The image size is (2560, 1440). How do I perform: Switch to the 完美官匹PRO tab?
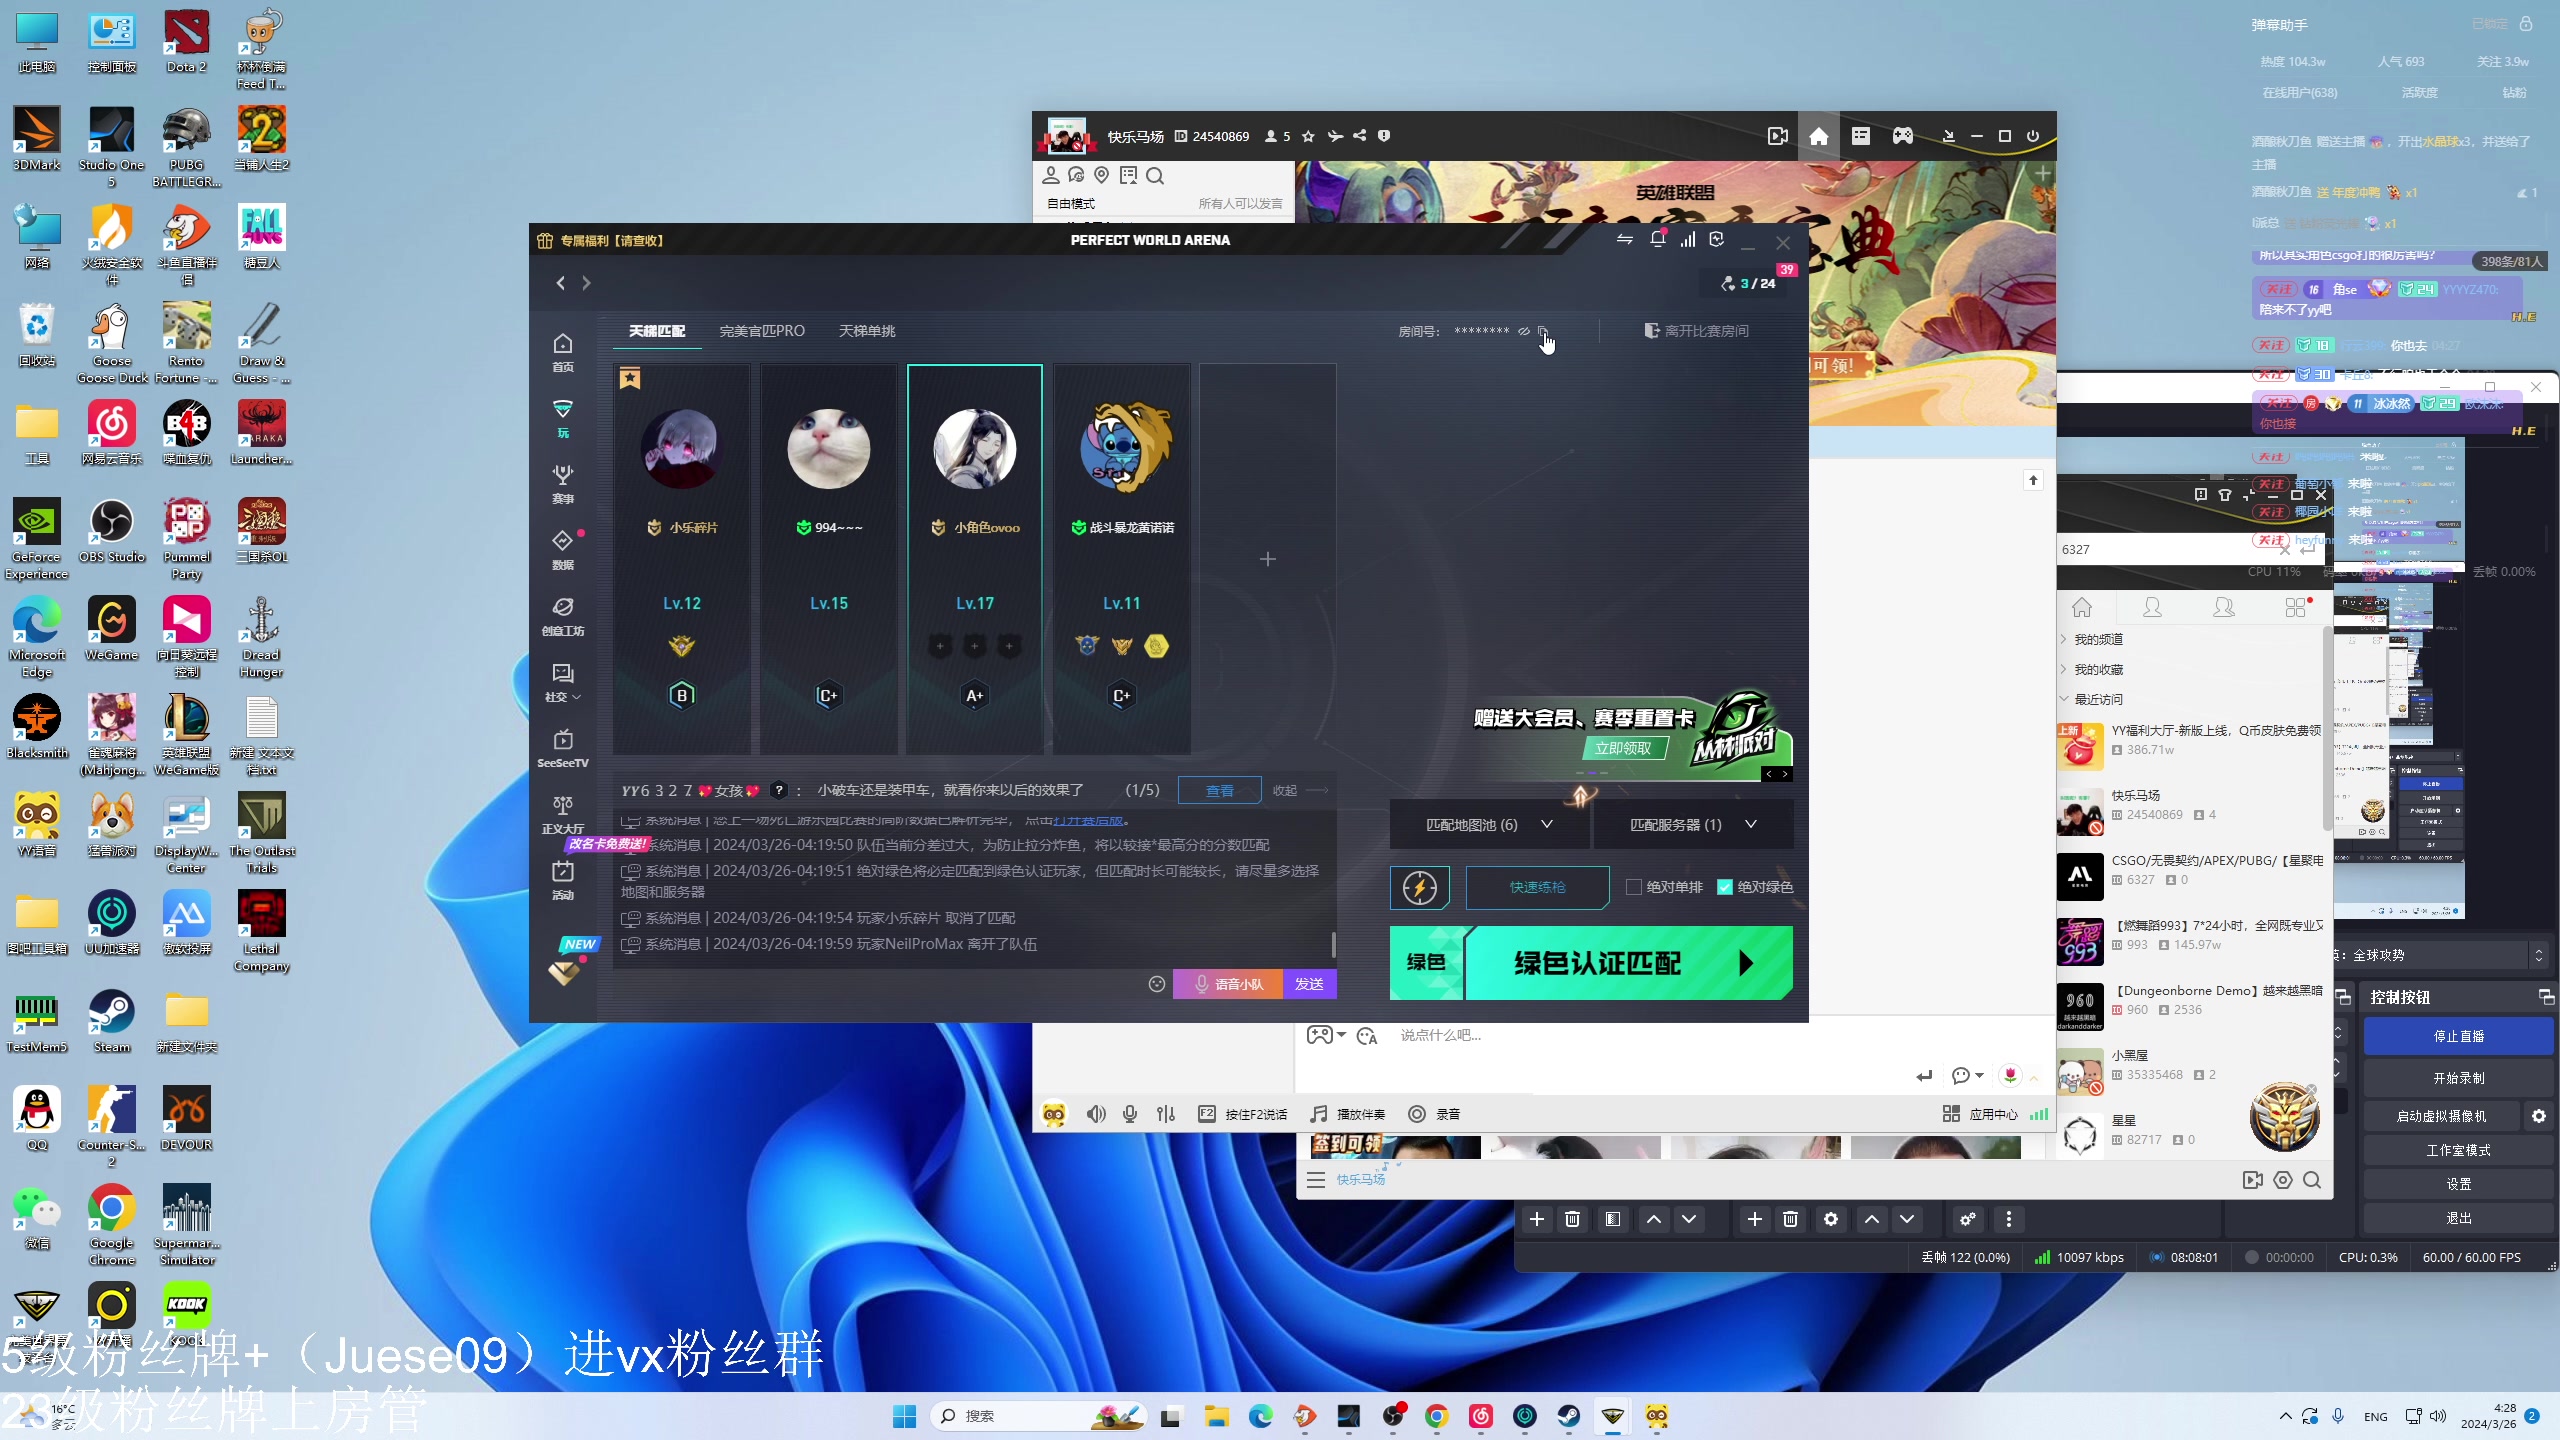coord(762,331)
